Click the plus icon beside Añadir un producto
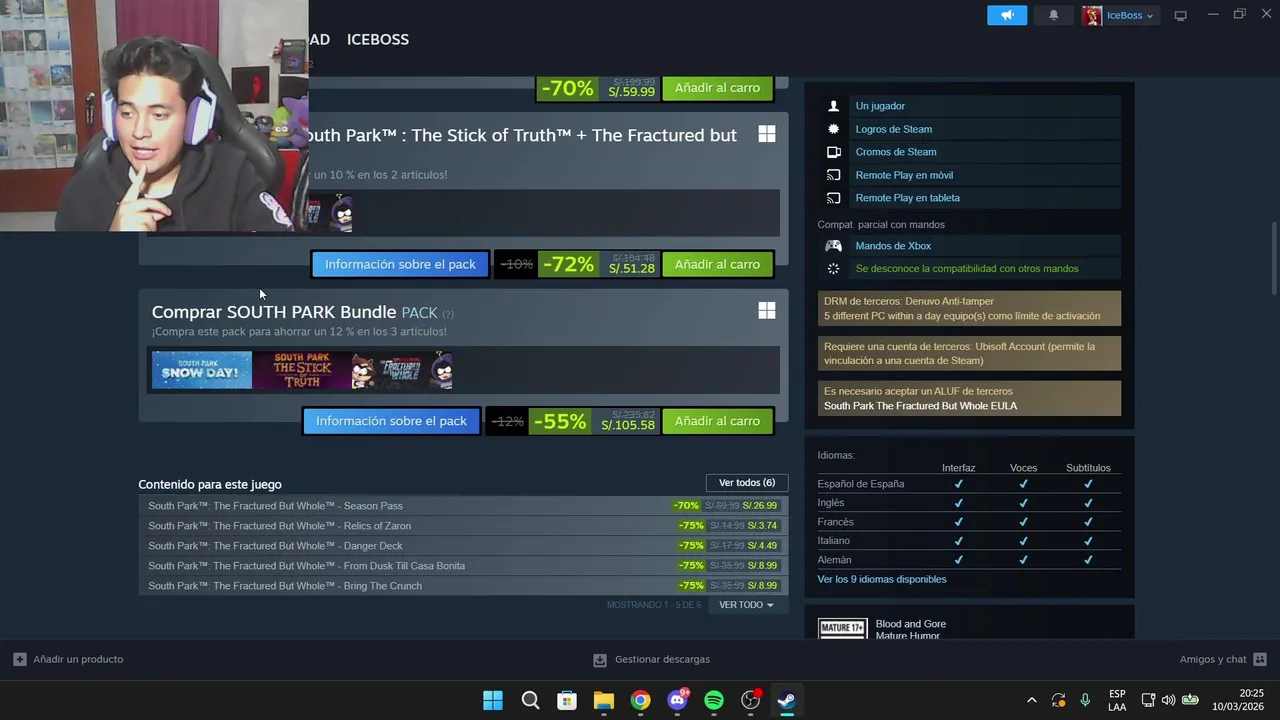The height and width of the screenshot is (720, 1280). pos(20,659)
